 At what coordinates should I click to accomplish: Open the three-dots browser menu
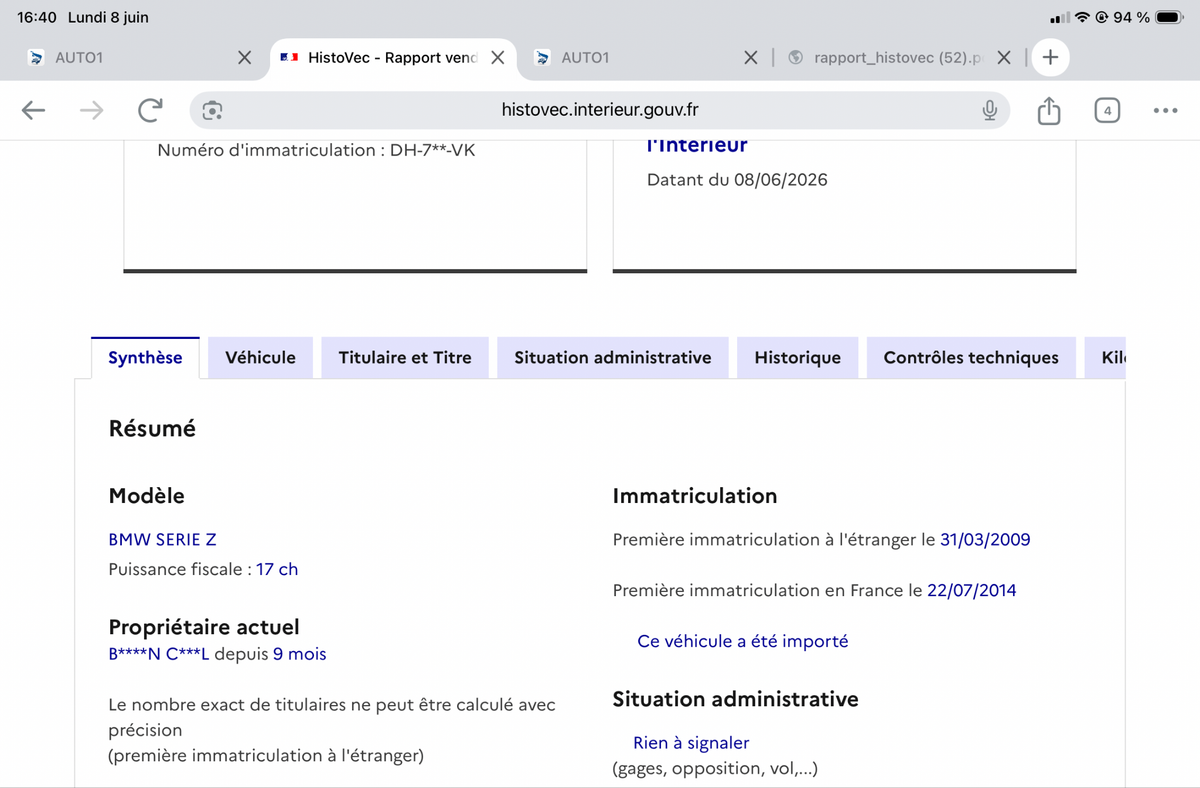click(1165, 111)
